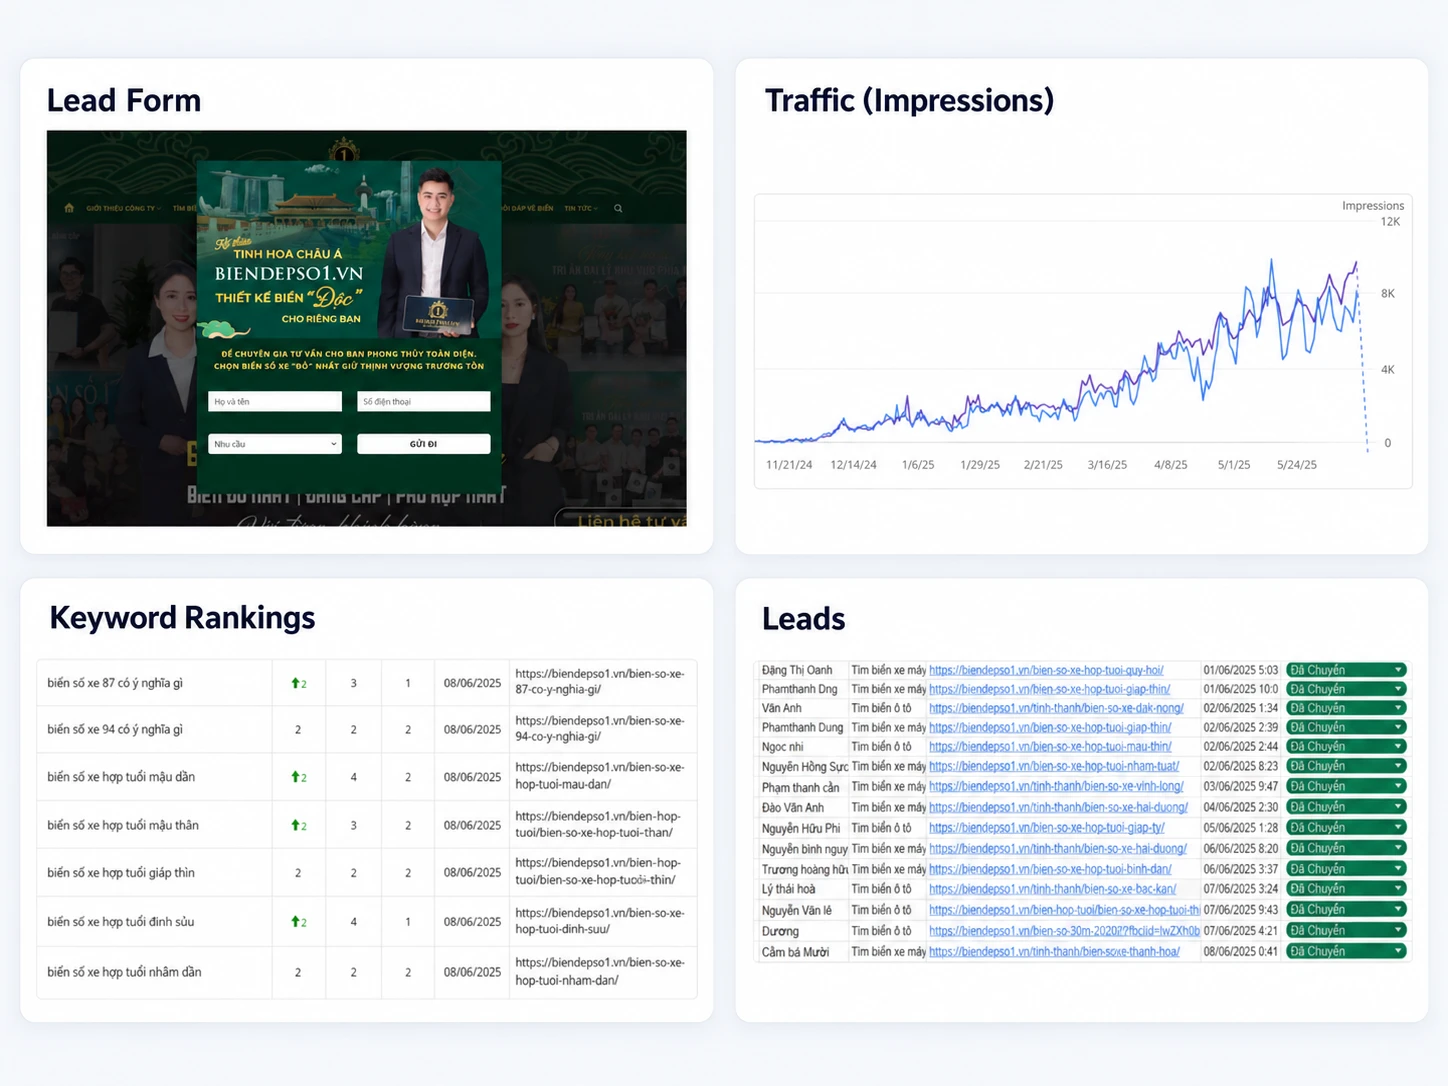
Task: Click the URL ending '87-co-y-nghia-gi/'
Action: (600, 682)
